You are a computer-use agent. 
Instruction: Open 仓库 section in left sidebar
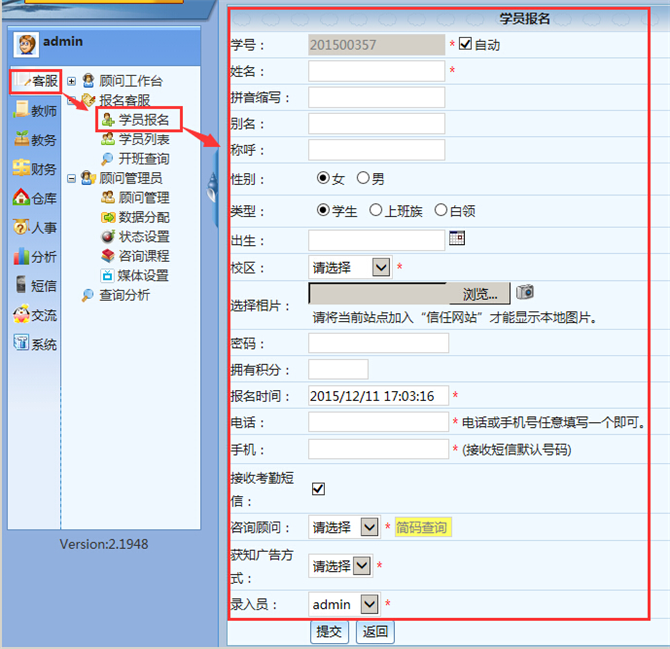[35, 198]
